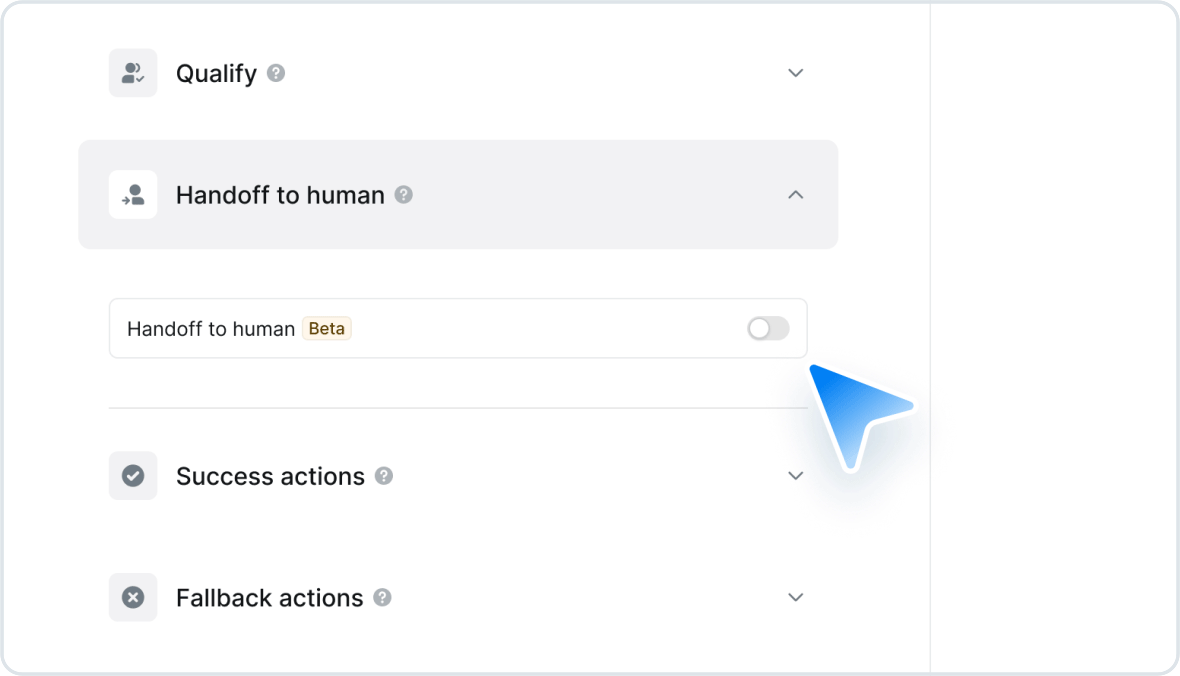Click the Fallback actions X icon
Viewport: 1180px width, 676px height.
point(133,598)
